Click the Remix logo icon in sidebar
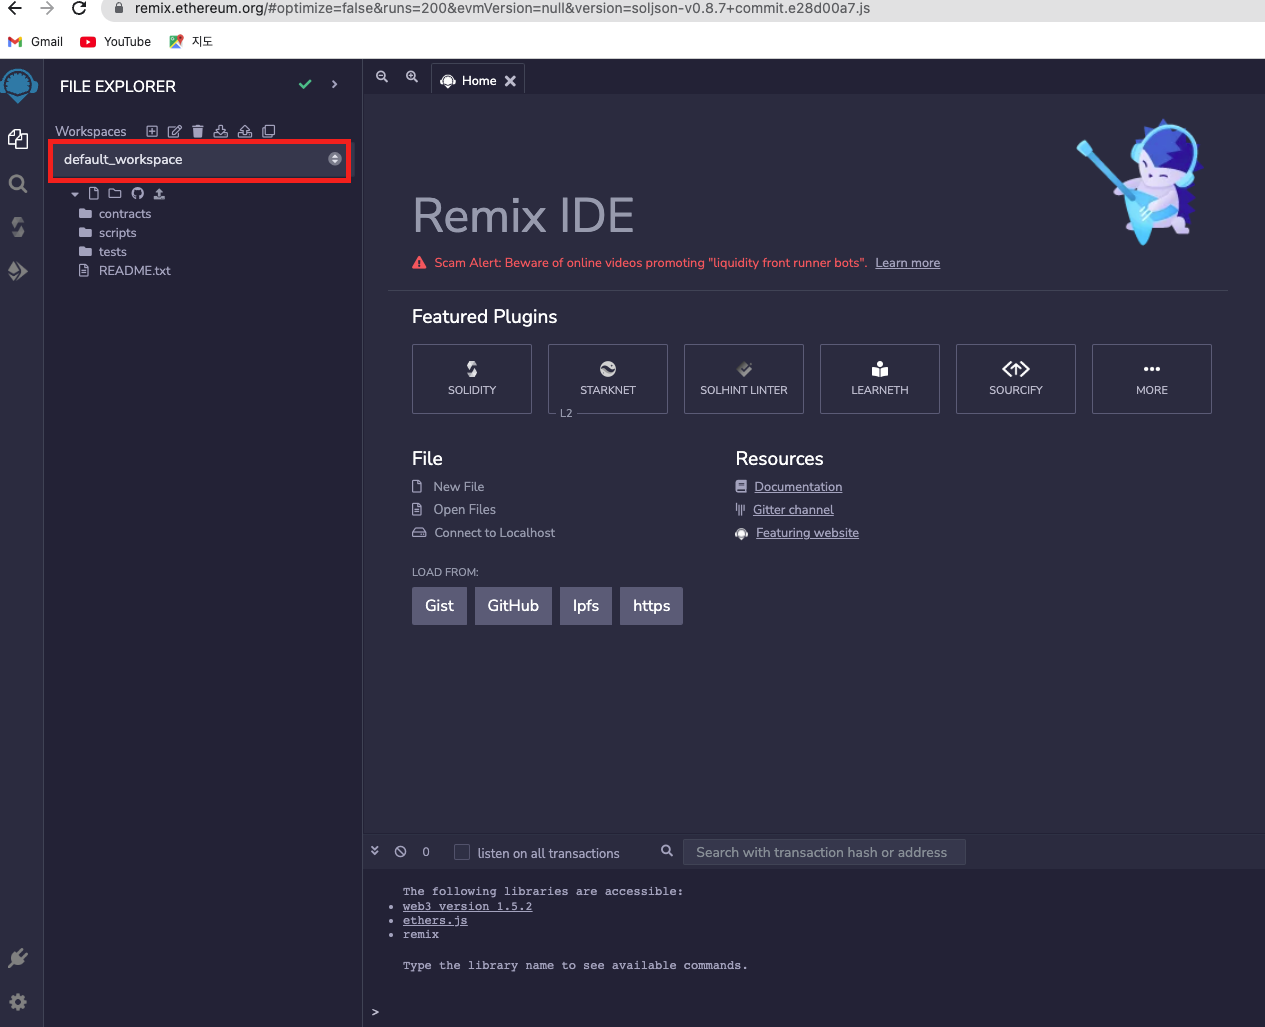 pos(19,86)
